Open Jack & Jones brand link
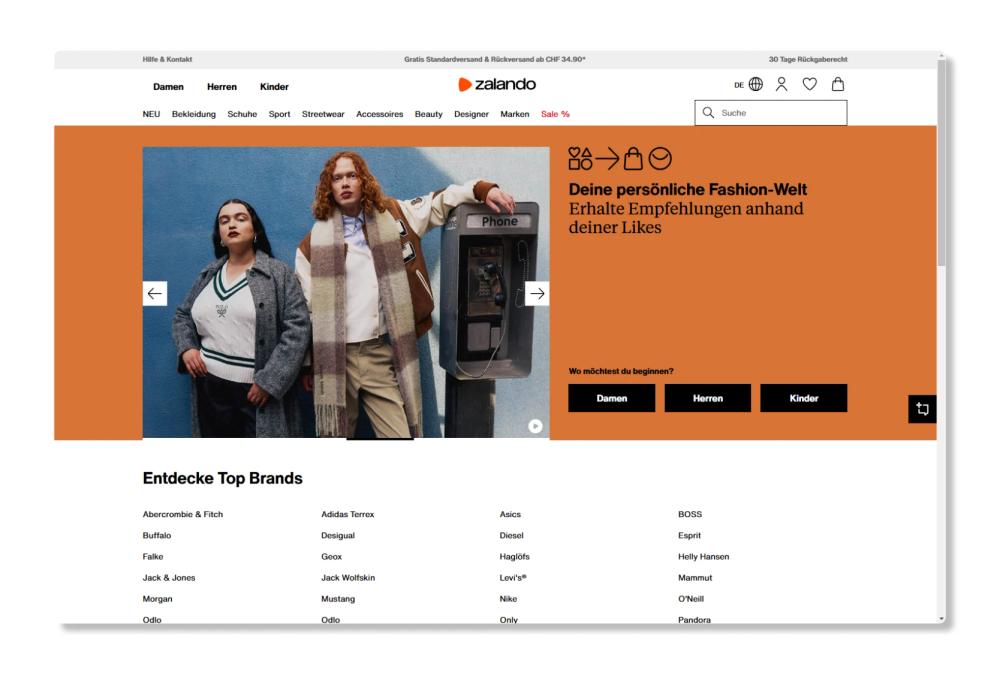Screen dimensions: 1000x674 pyautogui.click(x=169, y=577)
